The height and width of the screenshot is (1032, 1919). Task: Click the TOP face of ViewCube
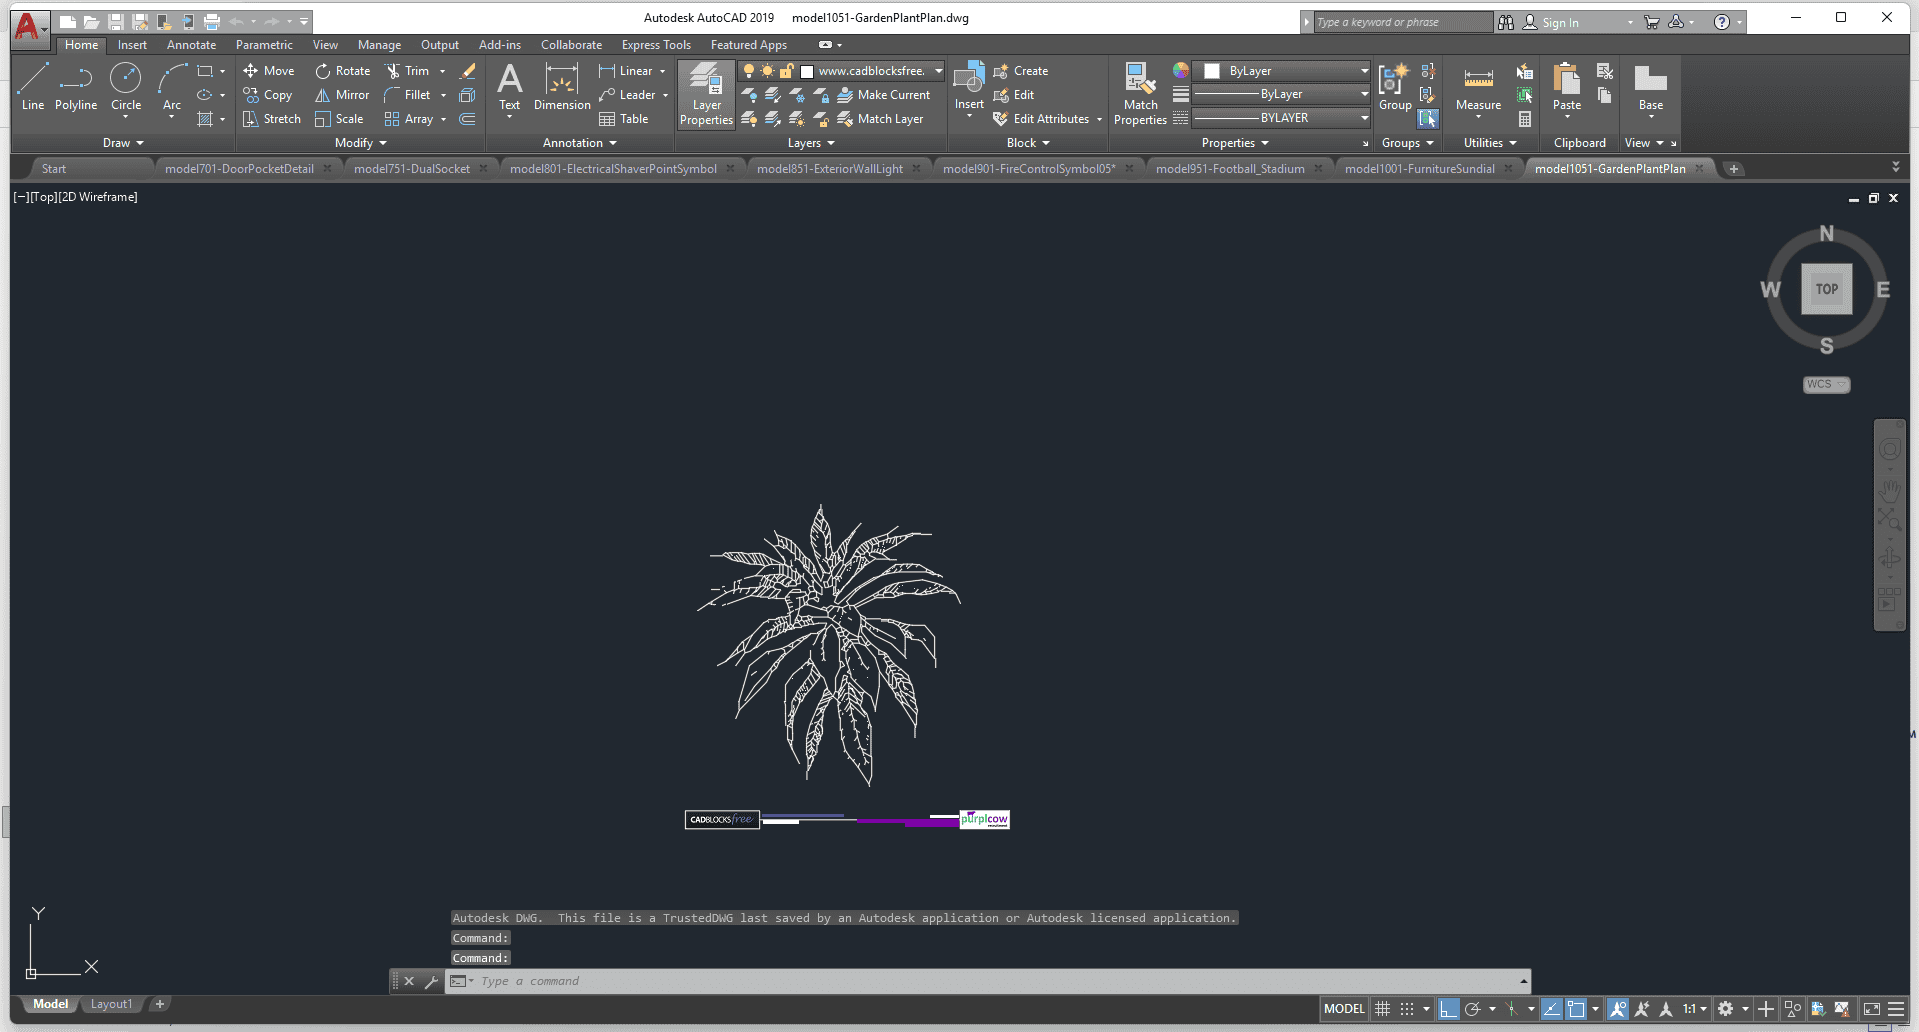1826,289
